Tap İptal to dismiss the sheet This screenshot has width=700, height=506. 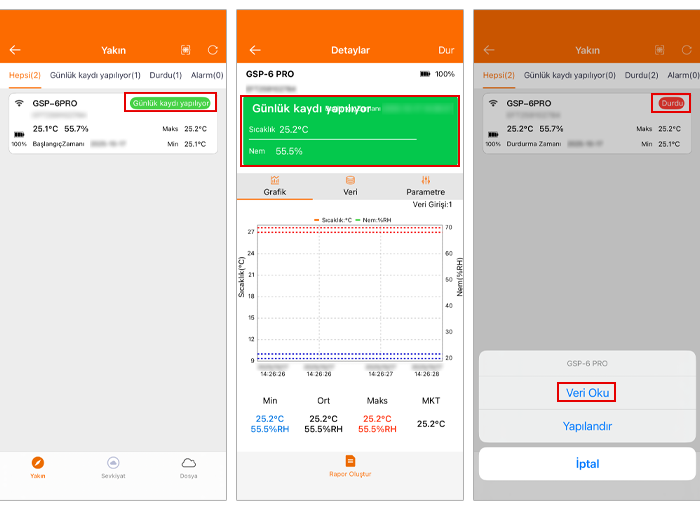click(587, 464)
